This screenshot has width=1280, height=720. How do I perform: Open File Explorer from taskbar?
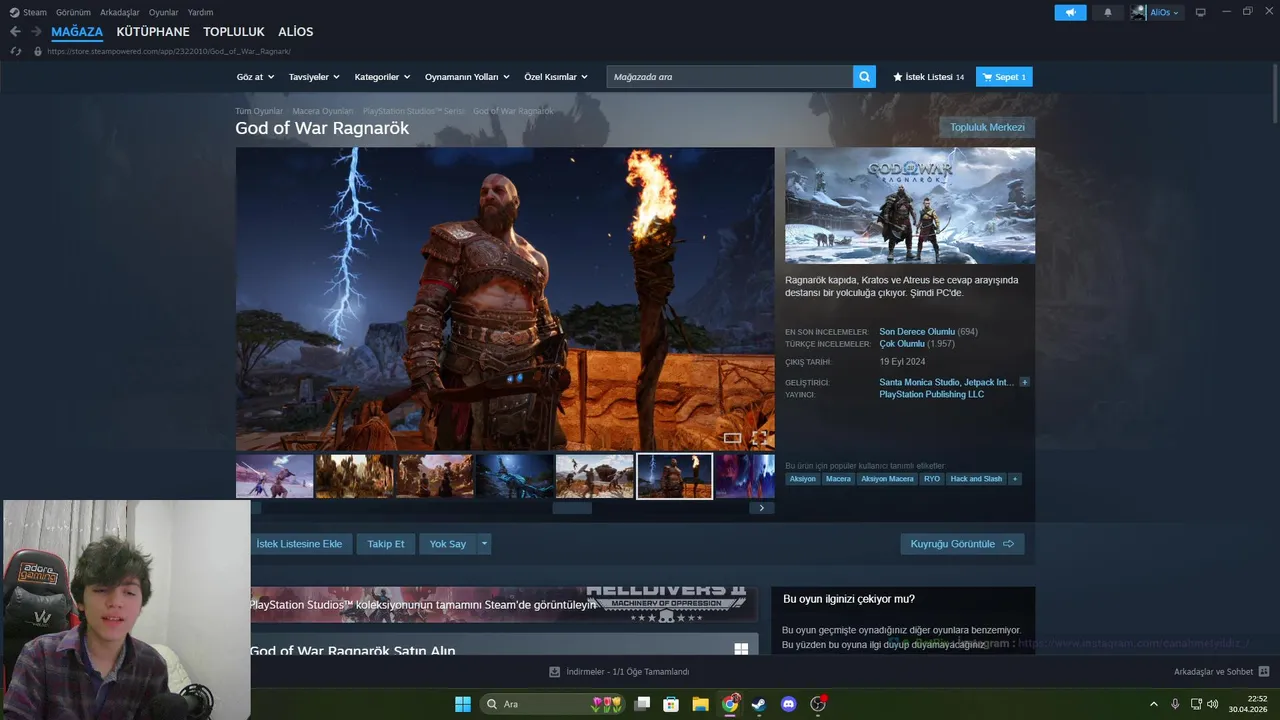[701, 704]
